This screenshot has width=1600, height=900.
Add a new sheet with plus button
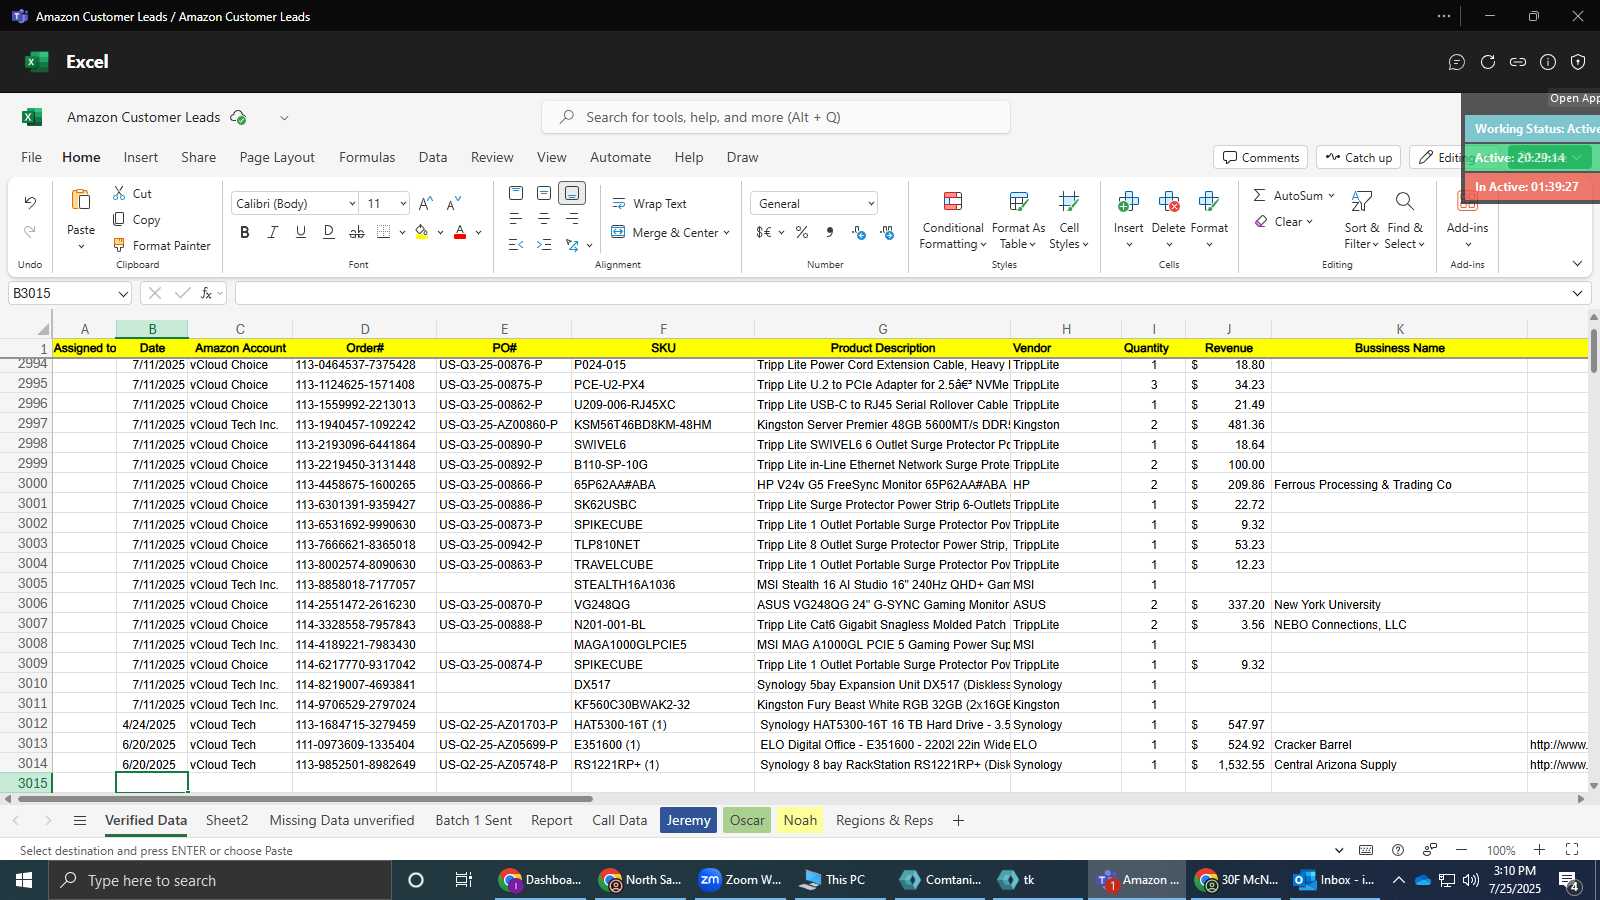pos(958,820)
